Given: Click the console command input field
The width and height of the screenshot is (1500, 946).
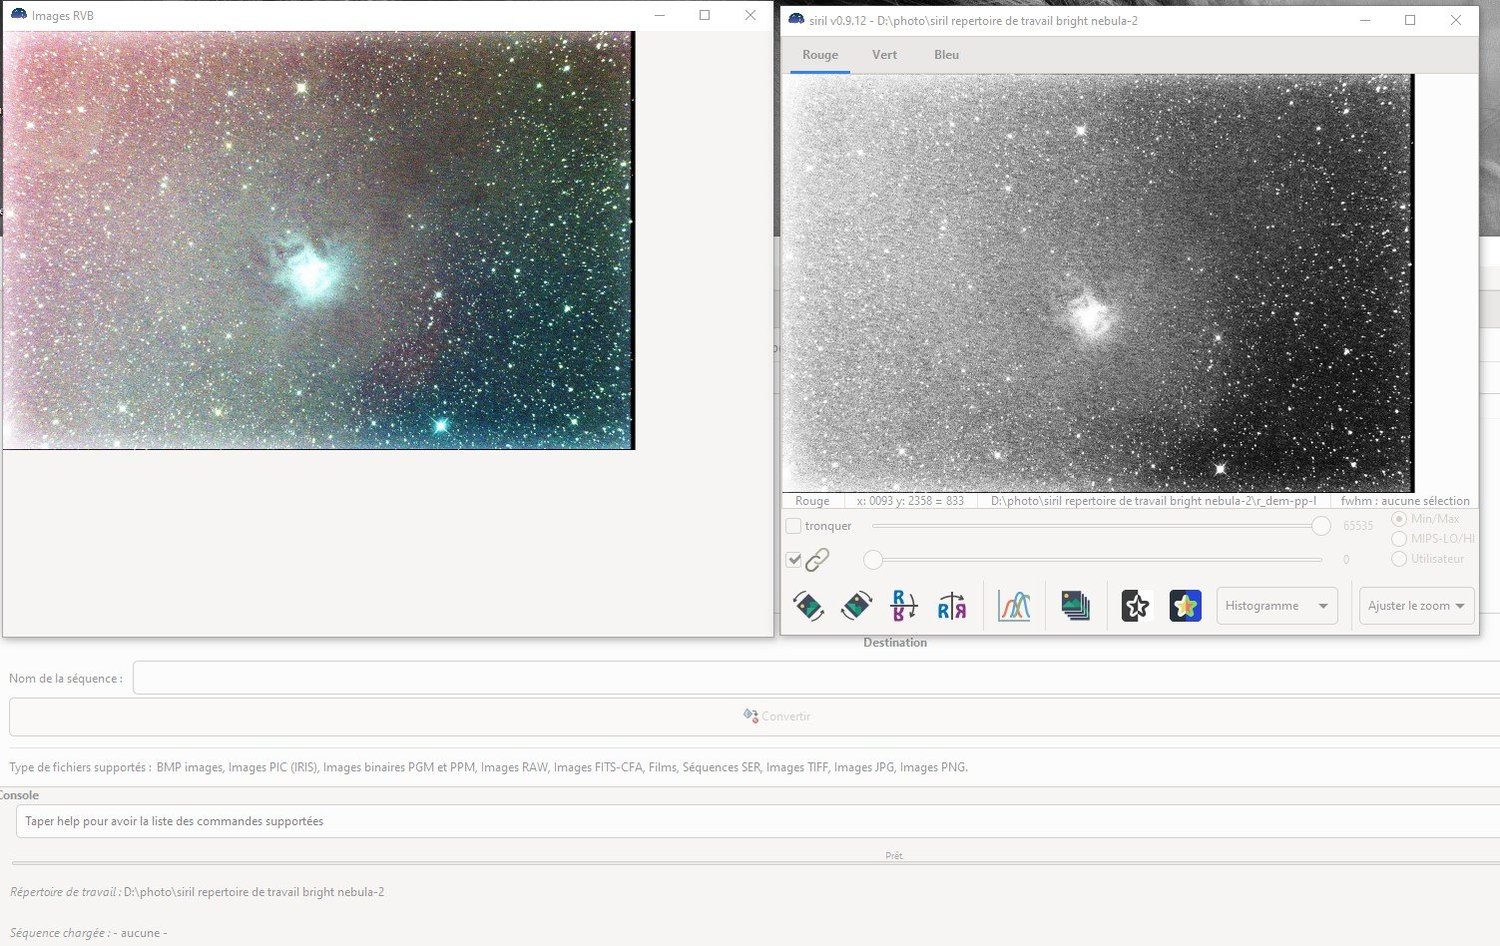Looking at the screenshot, I should 758,822.
